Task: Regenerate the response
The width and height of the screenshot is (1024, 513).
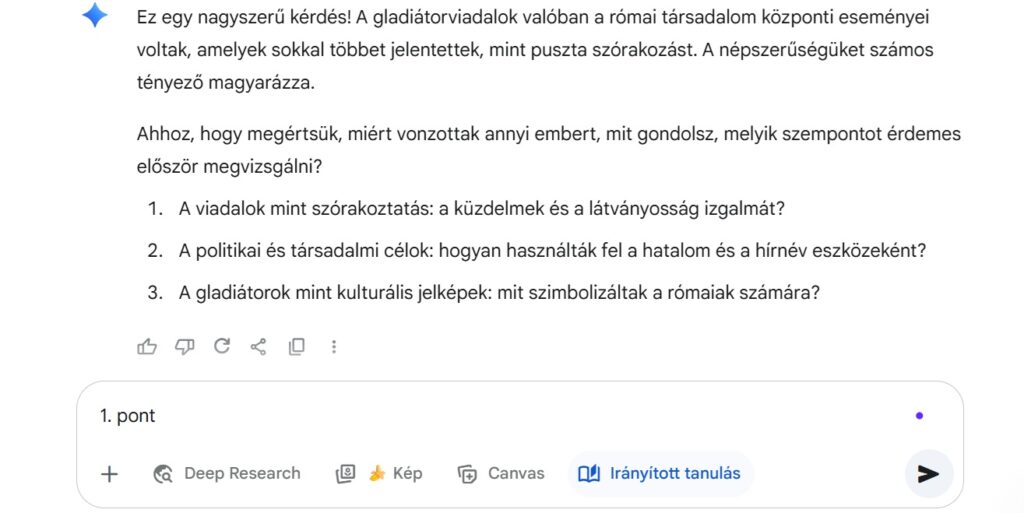Action: [222, 346]
